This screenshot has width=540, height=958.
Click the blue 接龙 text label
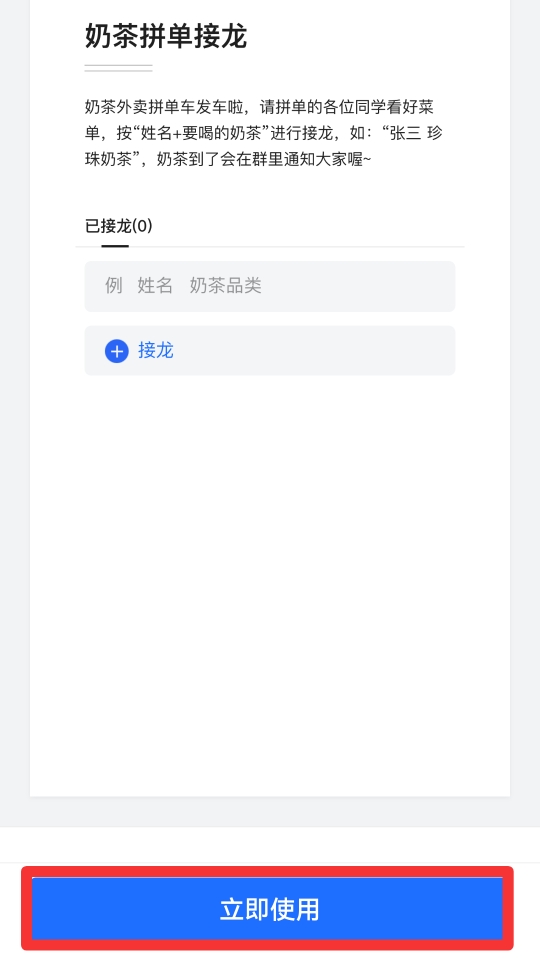tap(156, 351)
